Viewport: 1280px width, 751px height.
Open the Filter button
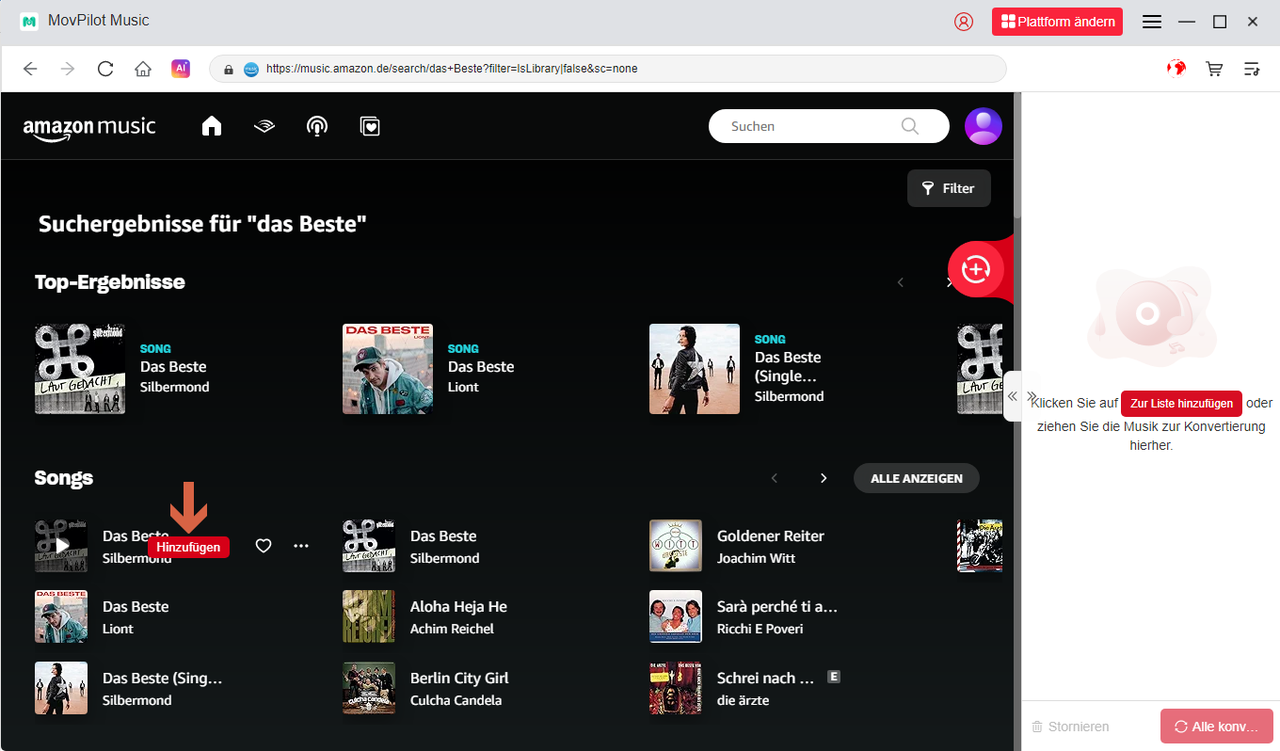[948, 188]
